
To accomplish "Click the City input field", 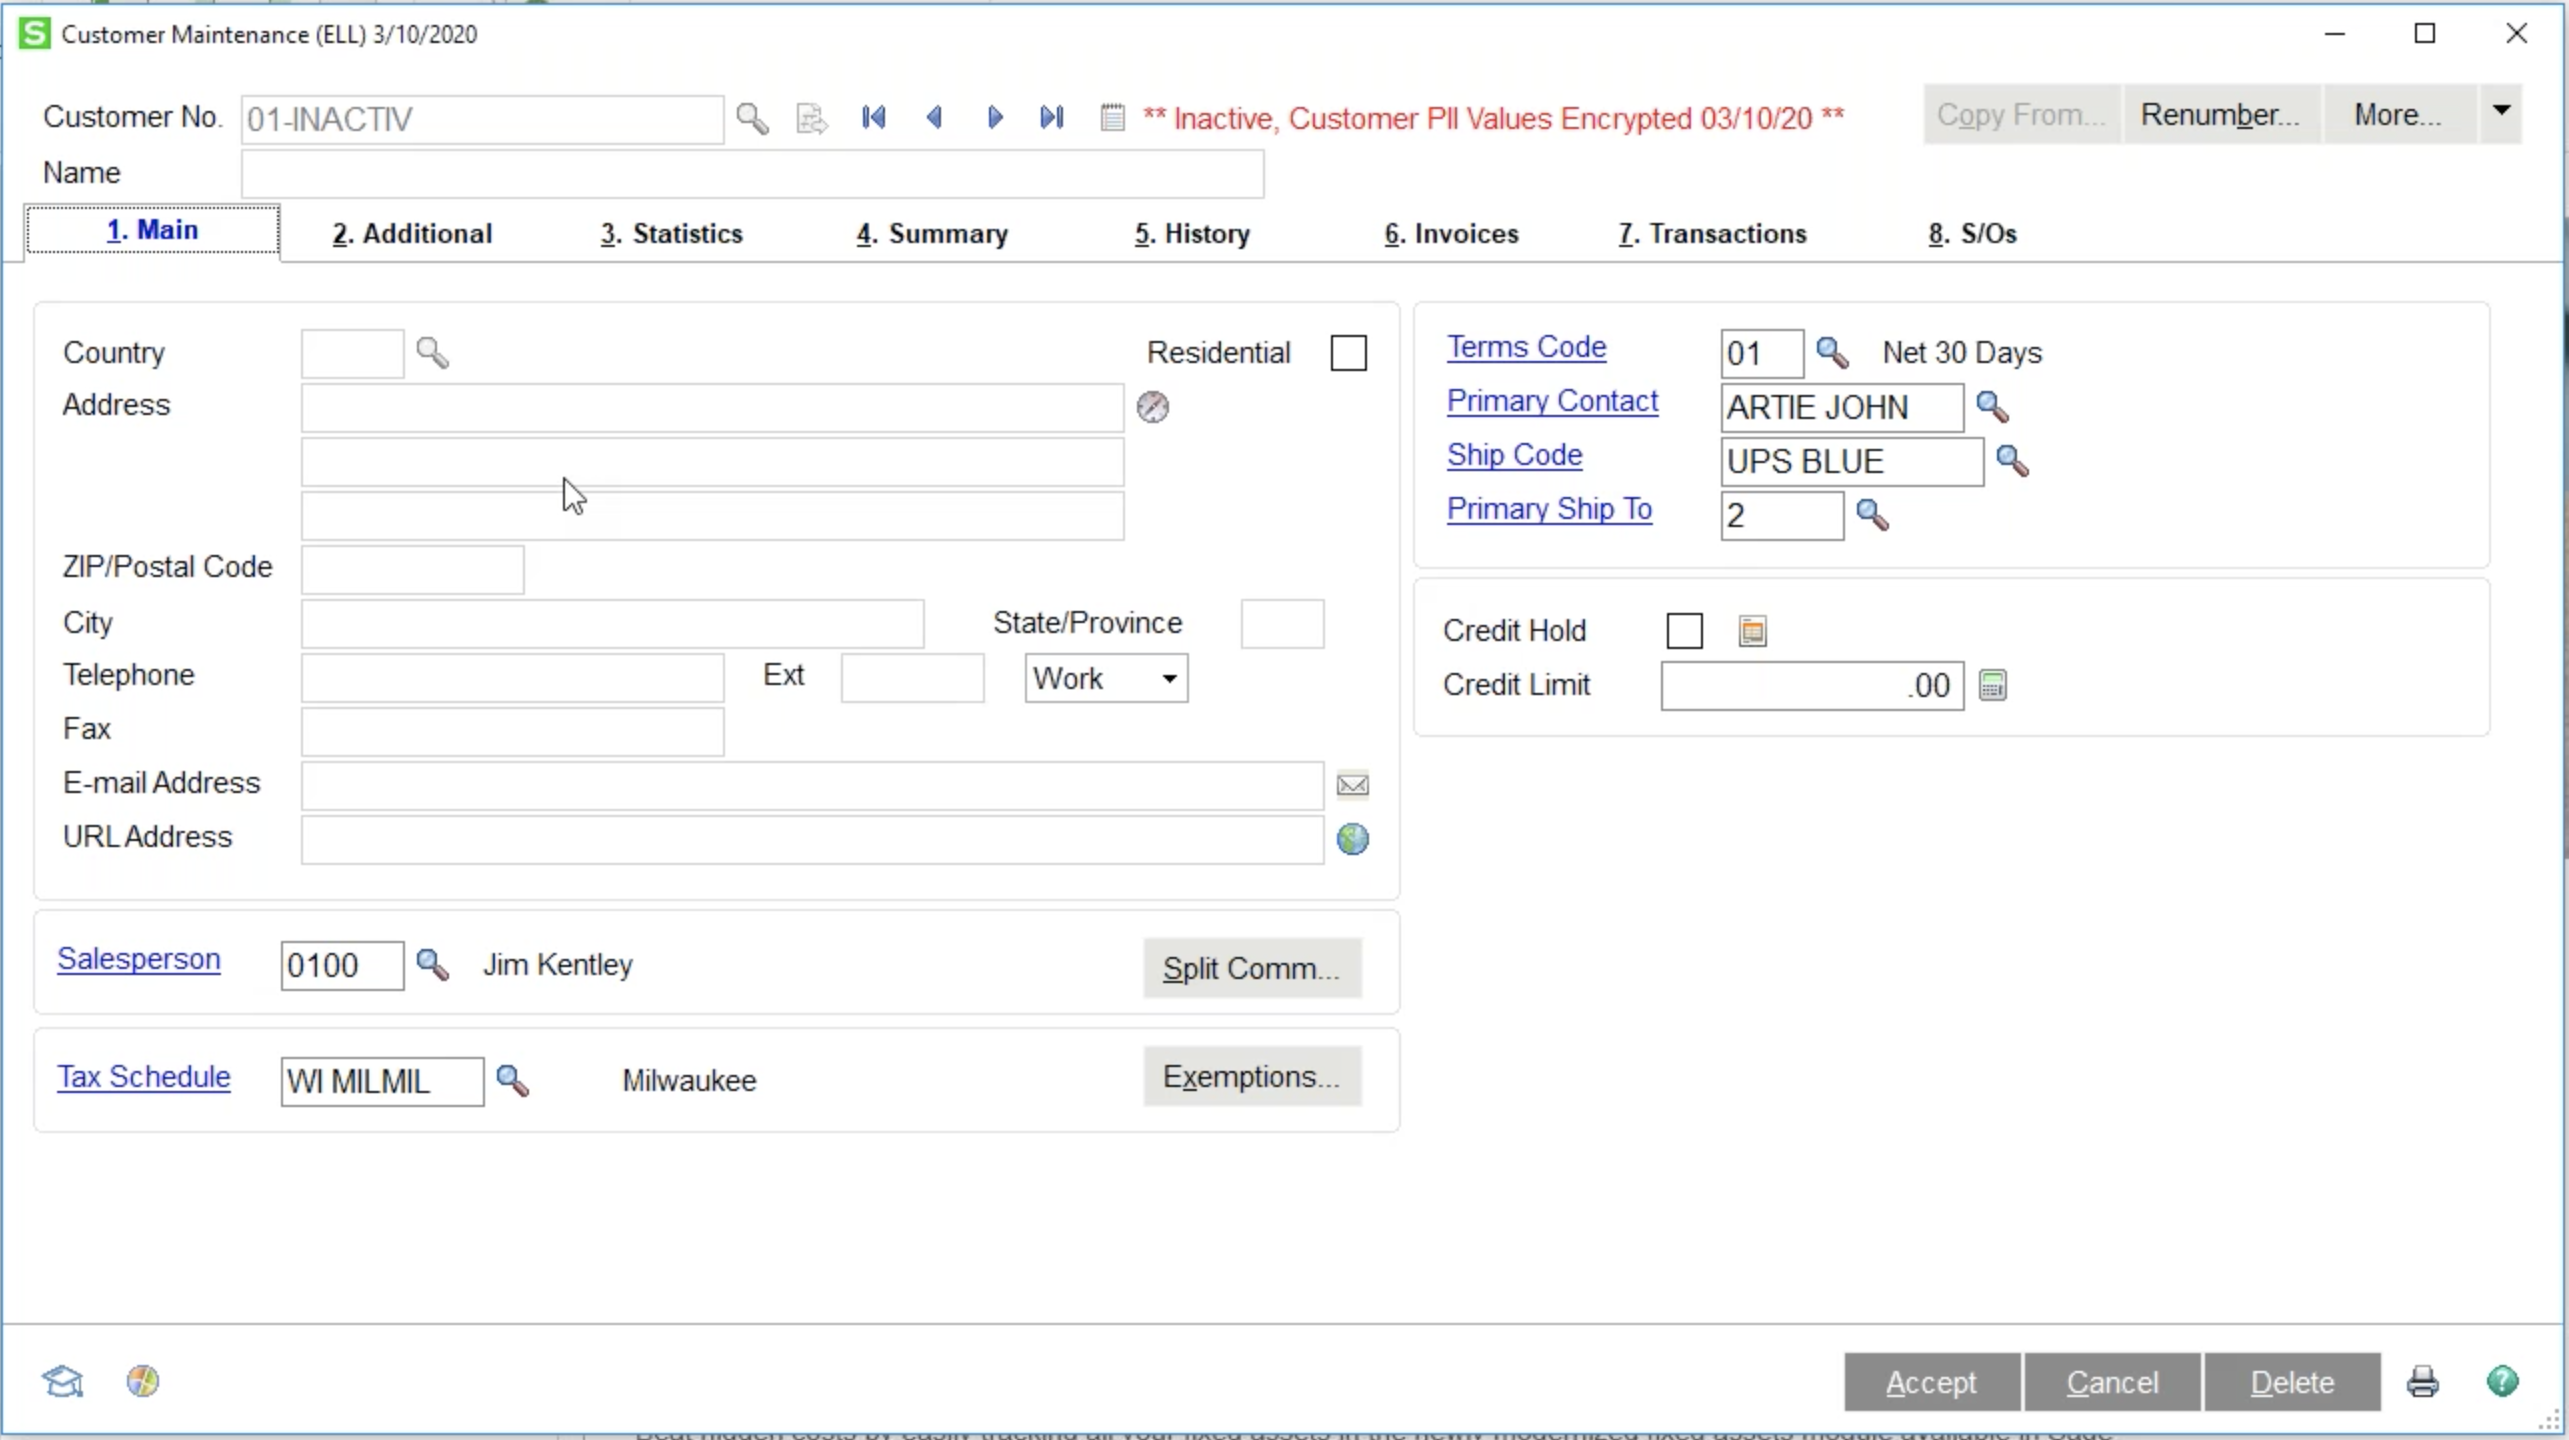I will 612,624.
